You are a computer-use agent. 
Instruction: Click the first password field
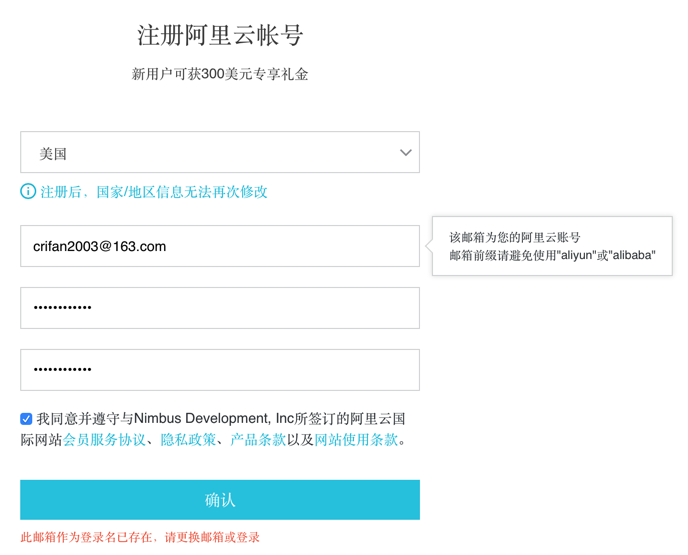pos(220,308)
